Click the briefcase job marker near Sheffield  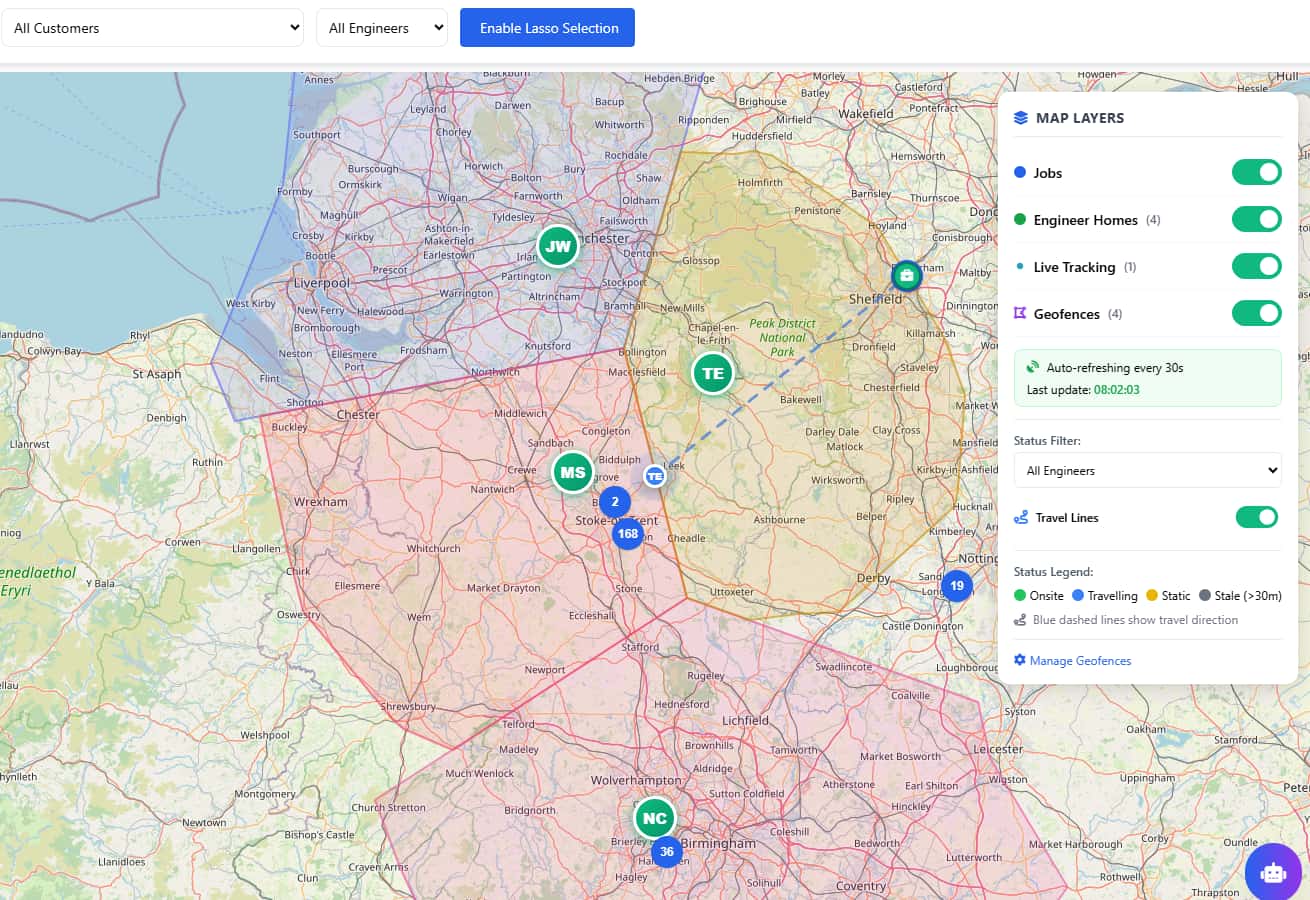pyautogui.click(x=906, y=275)
